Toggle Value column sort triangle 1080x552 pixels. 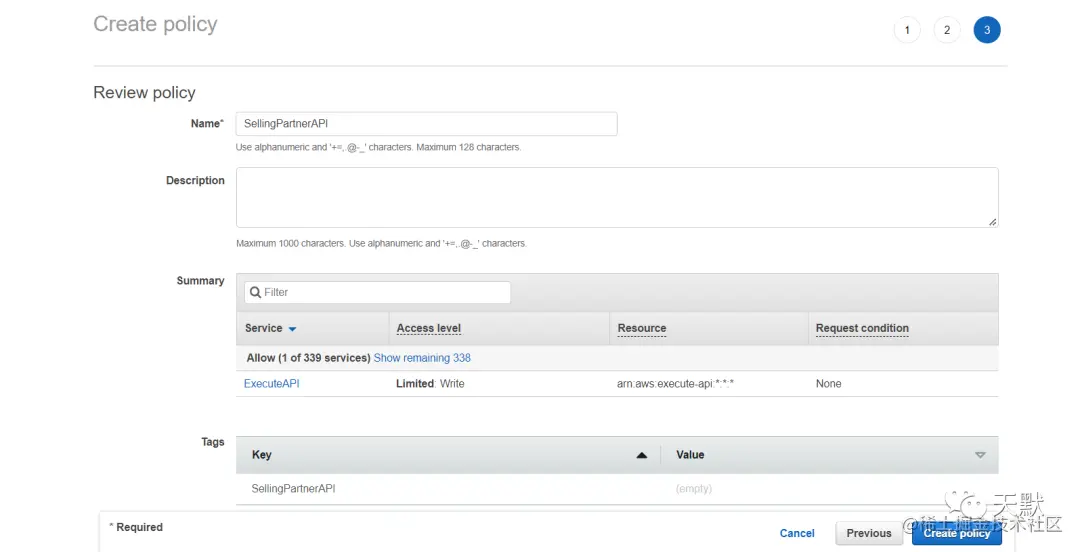click(979, 455)
